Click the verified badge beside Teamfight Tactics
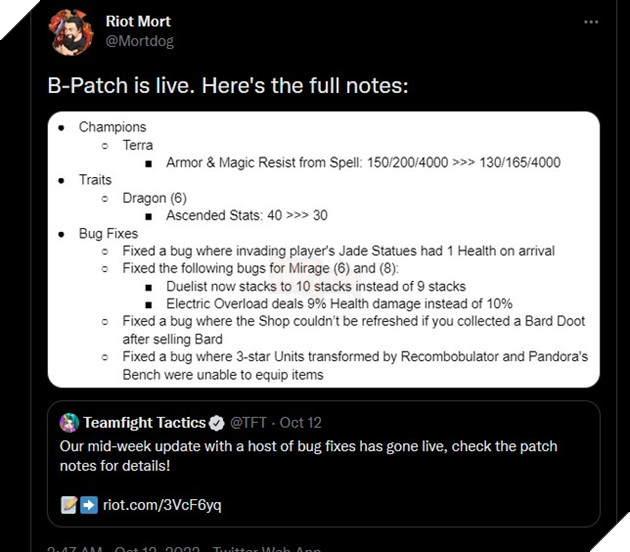The height and width of the screenshot is (552, 630). 217,423
